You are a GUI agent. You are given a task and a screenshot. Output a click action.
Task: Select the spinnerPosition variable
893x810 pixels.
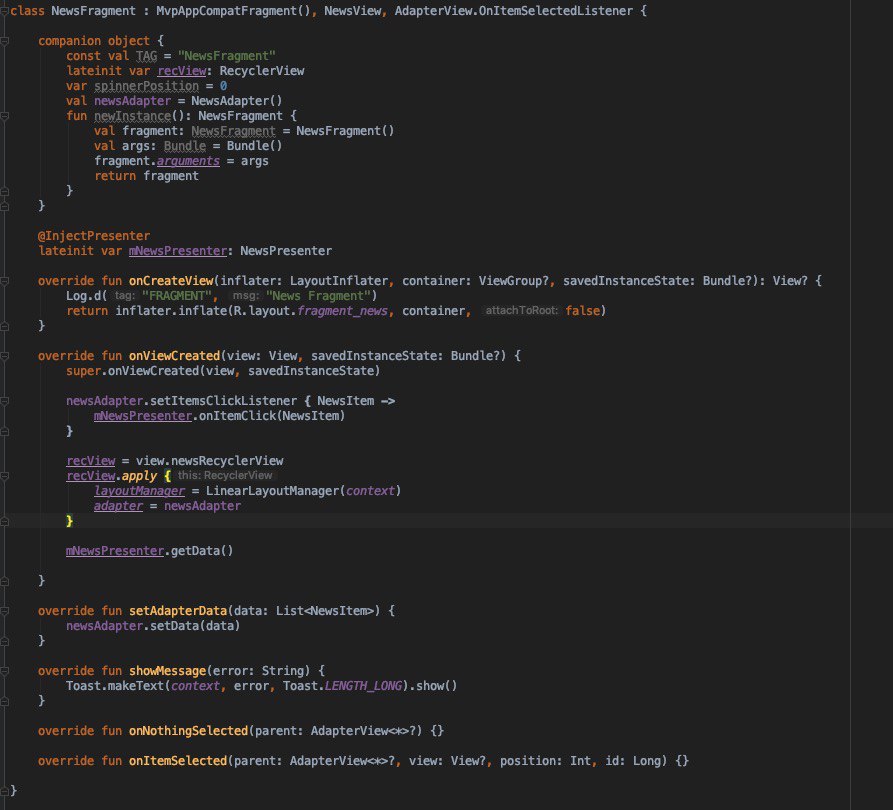[x=146, y=86]
